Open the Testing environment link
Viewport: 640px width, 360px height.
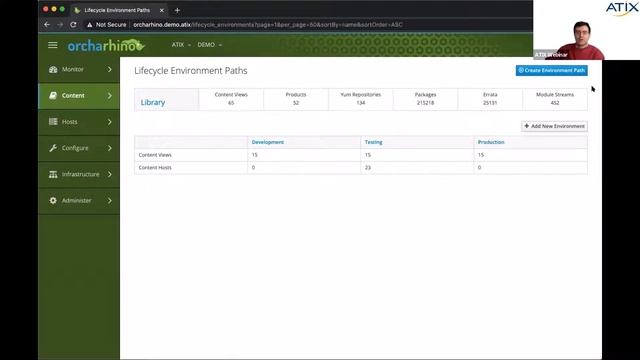point(373,142)
